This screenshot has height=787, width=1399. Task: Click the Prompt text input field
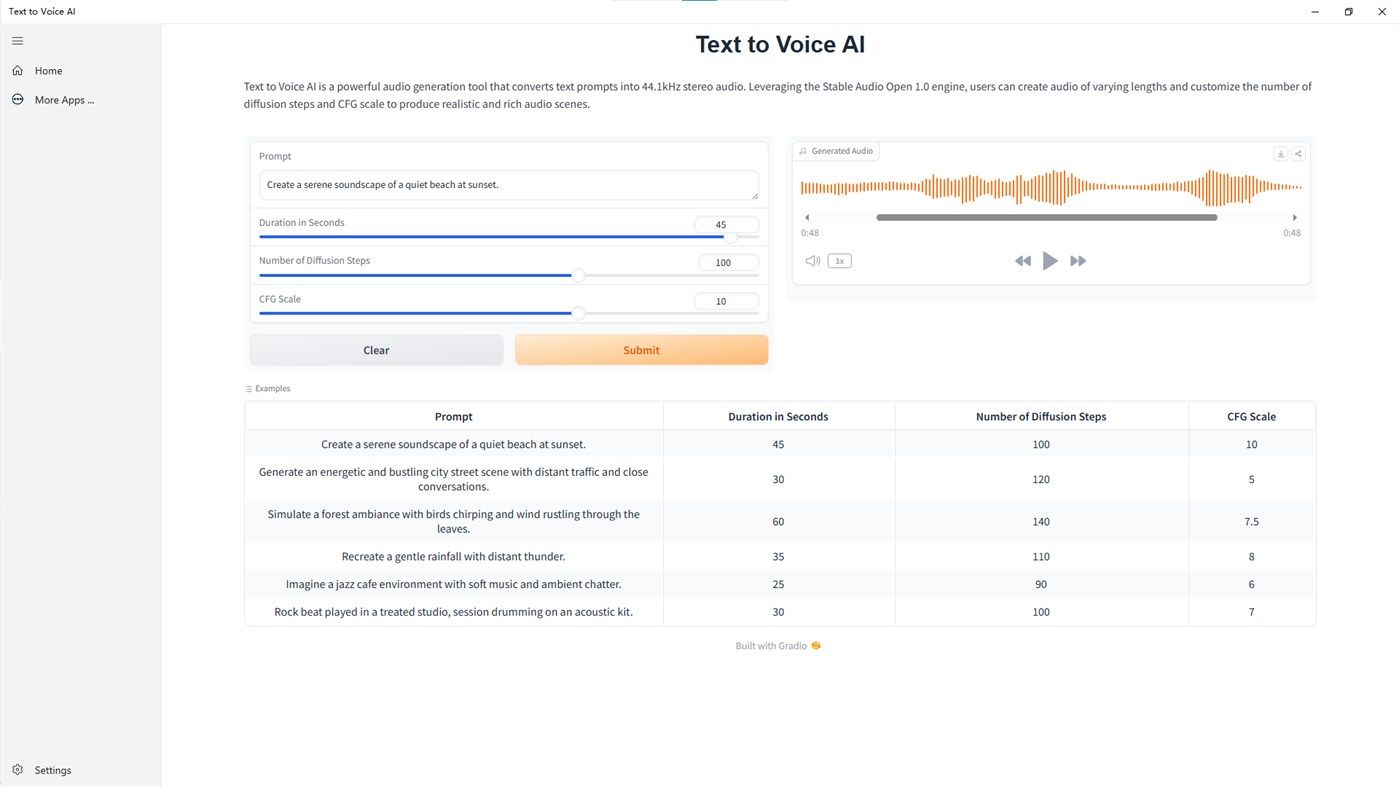(x=508, y=185)
